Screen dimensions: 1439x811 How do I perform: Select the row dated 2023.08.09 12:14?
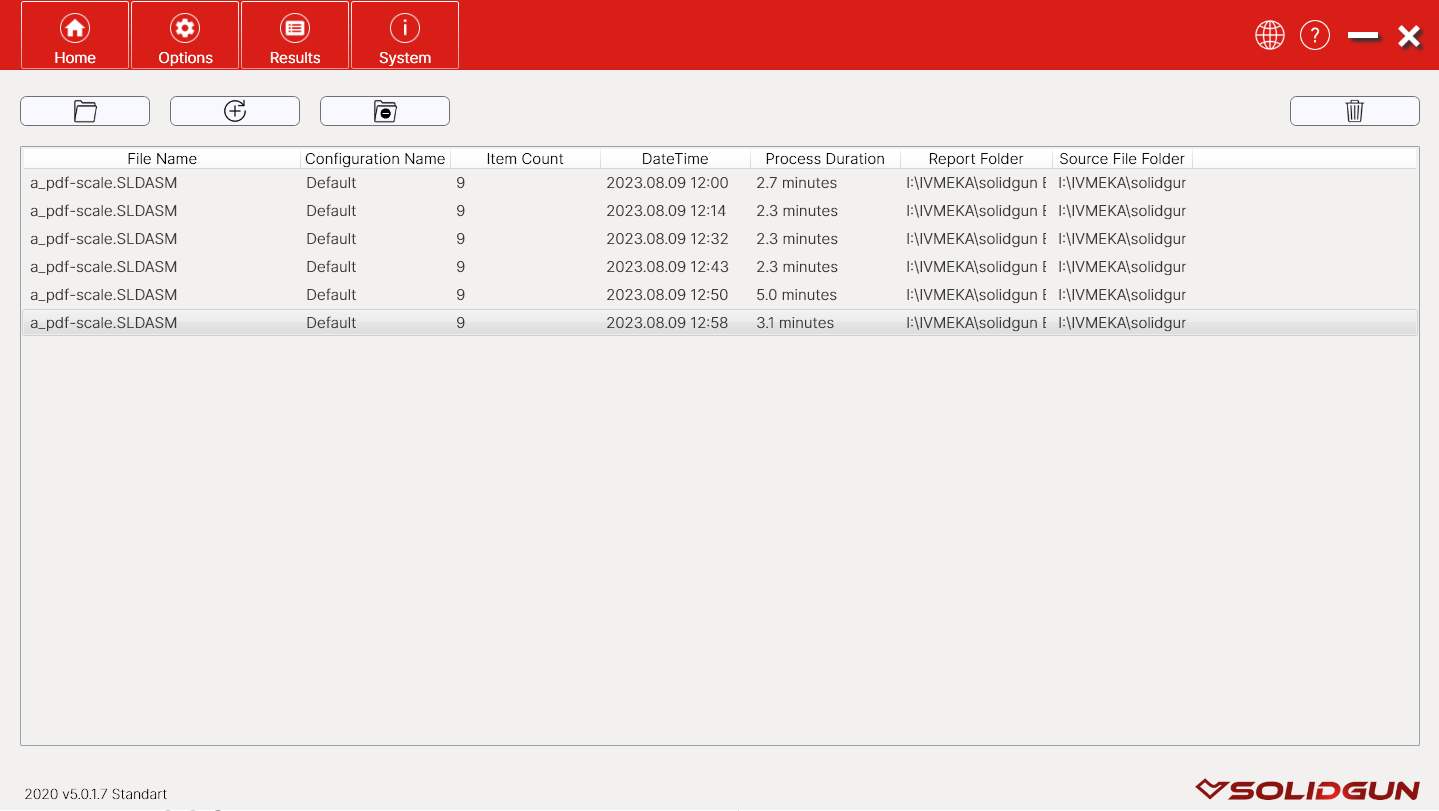[720, 211]
